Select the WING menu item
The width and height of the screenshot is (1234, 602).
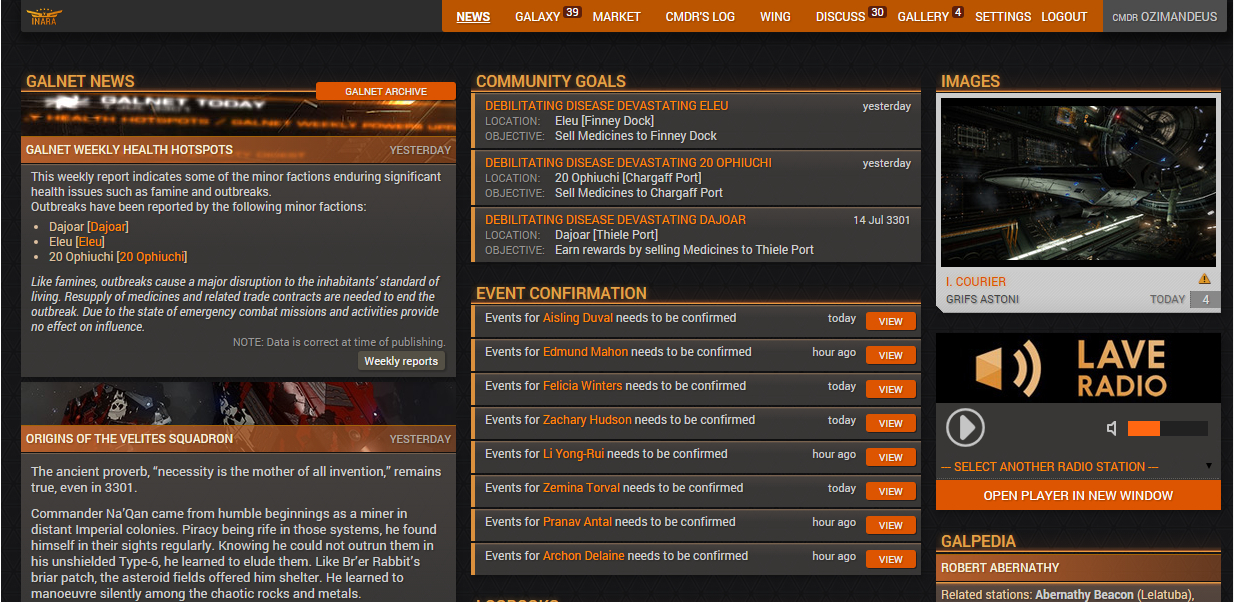[775, 17]
